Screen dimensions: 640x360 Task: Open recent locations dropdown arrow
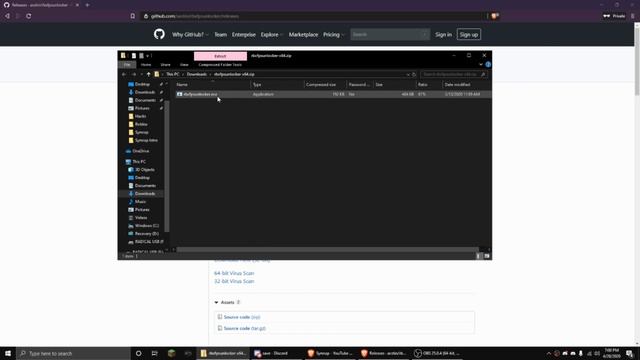142,74
